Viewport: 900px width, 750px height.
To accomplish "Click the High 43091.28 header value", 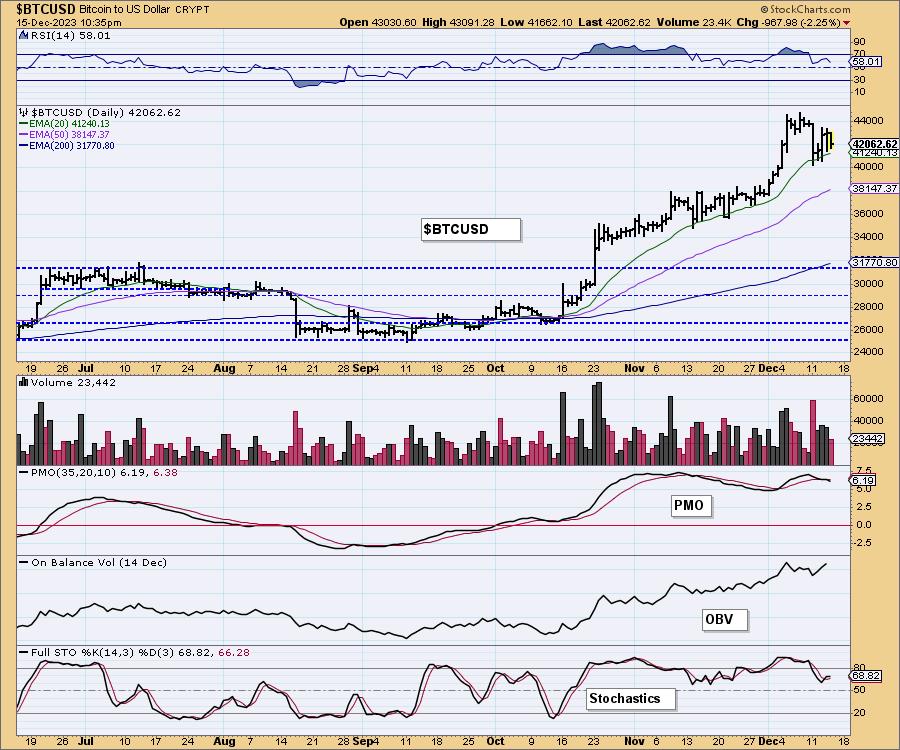I will coord(461,22).
